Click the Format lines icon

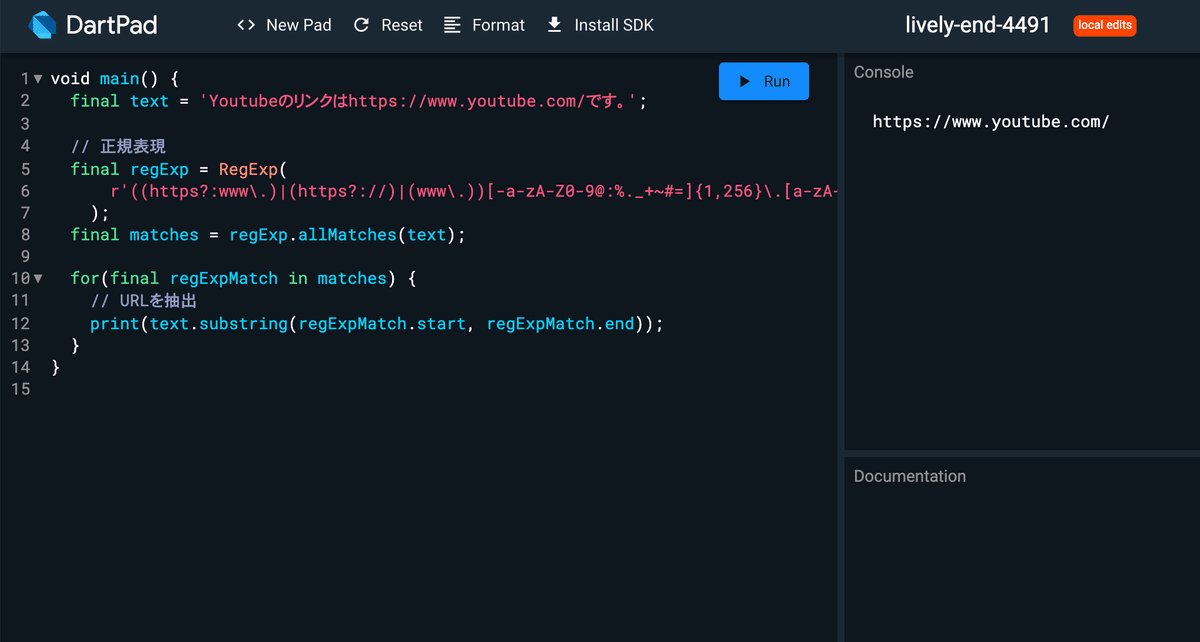(x=453, y=25)
